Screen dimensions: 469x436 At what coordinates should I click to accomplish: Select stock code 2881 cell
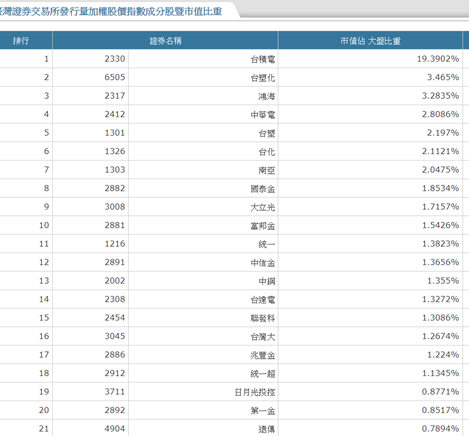90,225
